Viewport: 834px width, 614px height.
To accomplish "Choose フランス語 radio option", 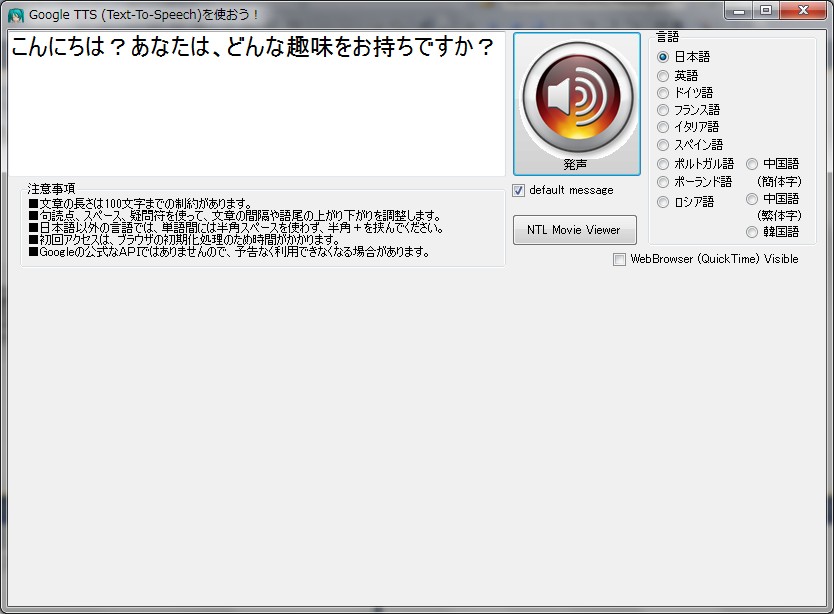I will click(x=663, y=110).
